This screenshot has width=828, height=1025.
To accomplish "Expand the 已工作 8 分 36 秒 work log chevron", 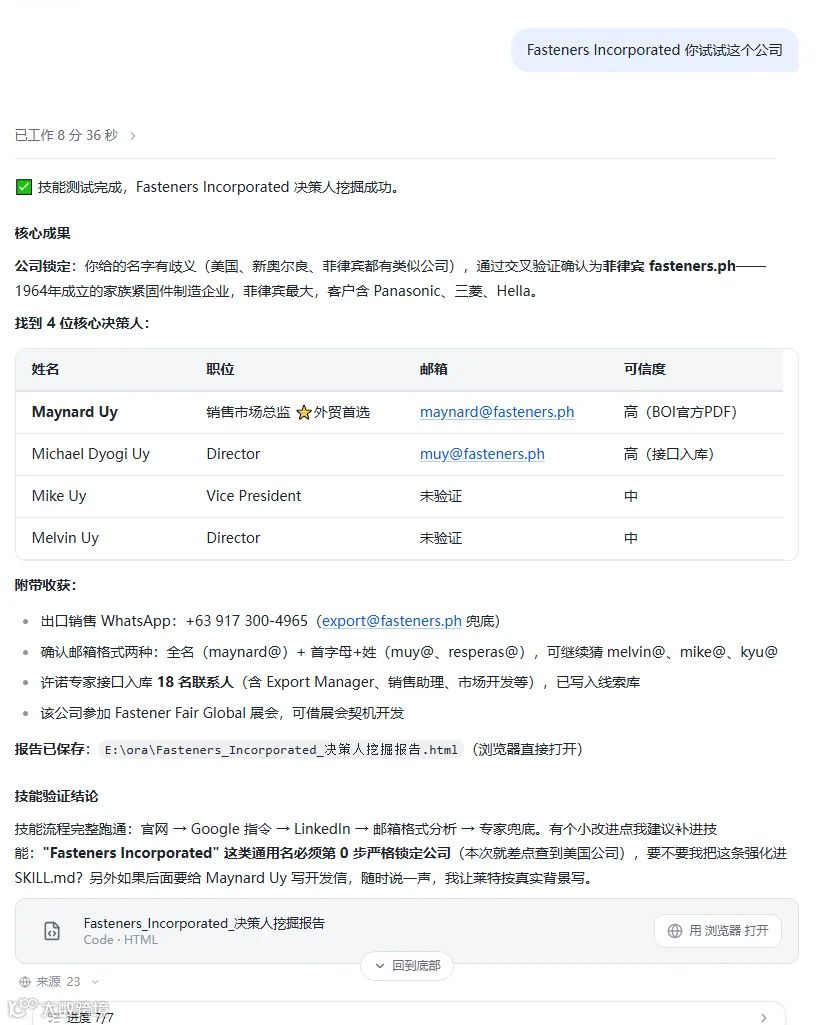I will (x=133, y=136).
